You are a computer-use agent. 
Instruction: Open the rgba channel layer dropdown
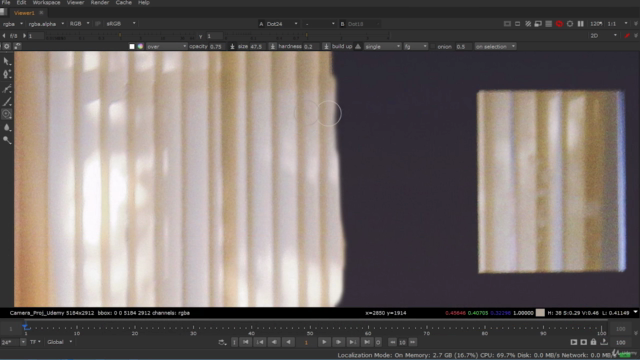[x=13, y=24]
